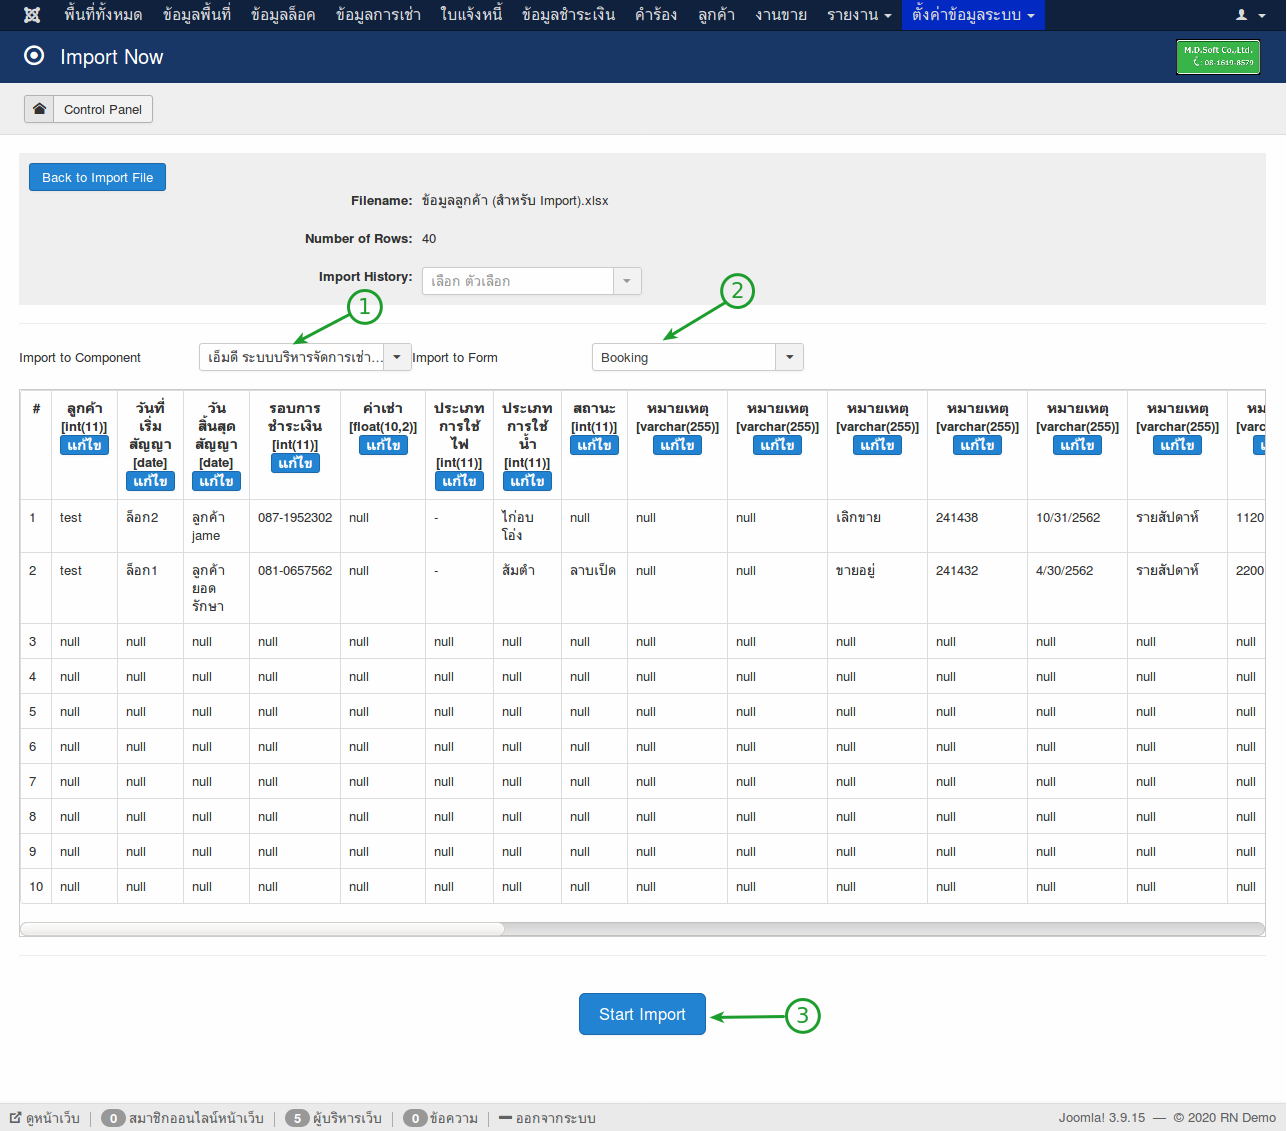The width and height of the screenshot is (1287, 1131).
Task: Open the คำร้อง menu
Action: coord(656,15)
